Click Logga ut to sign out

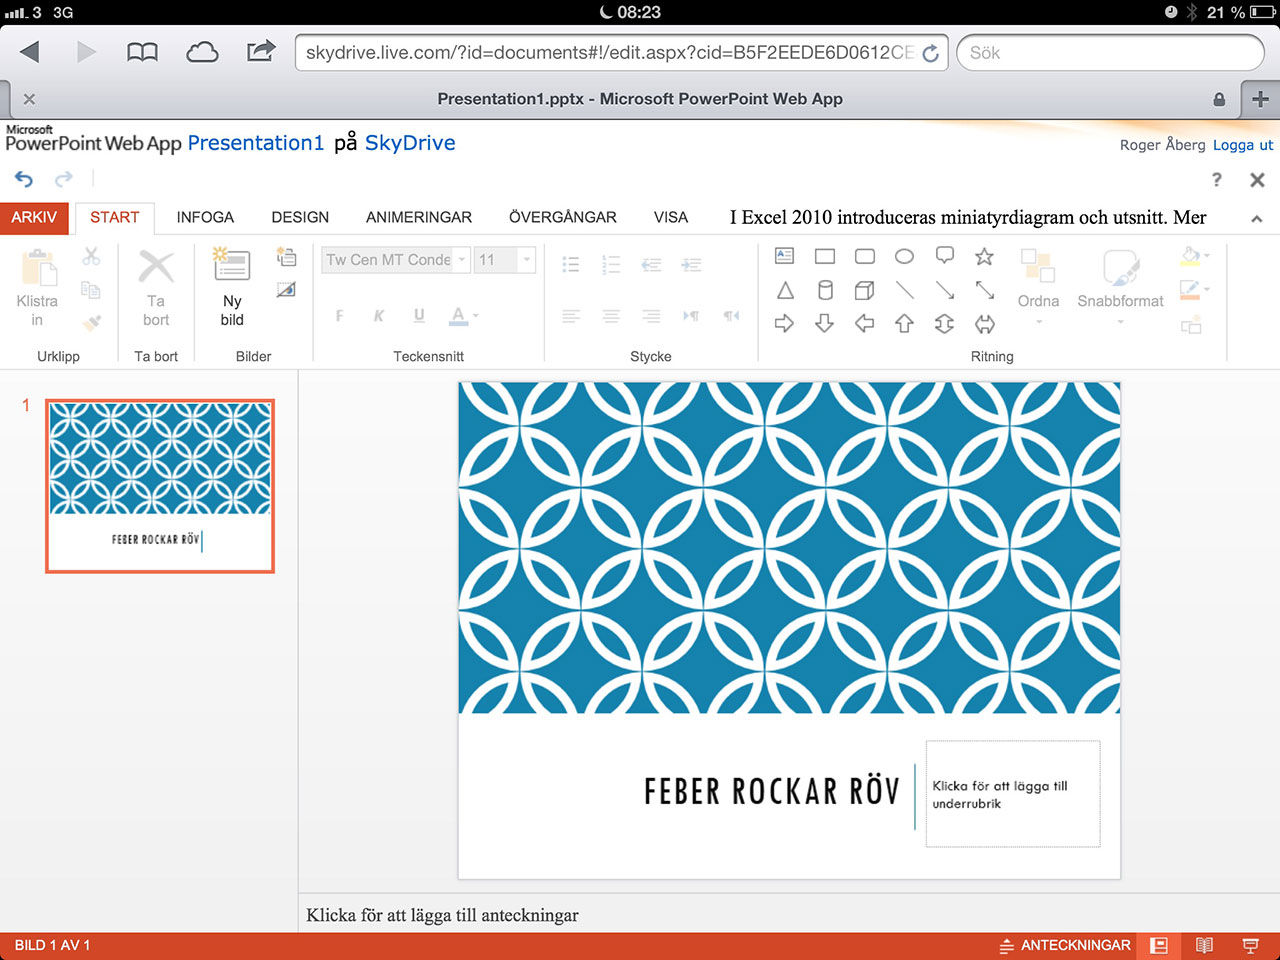coord(1242,145)
